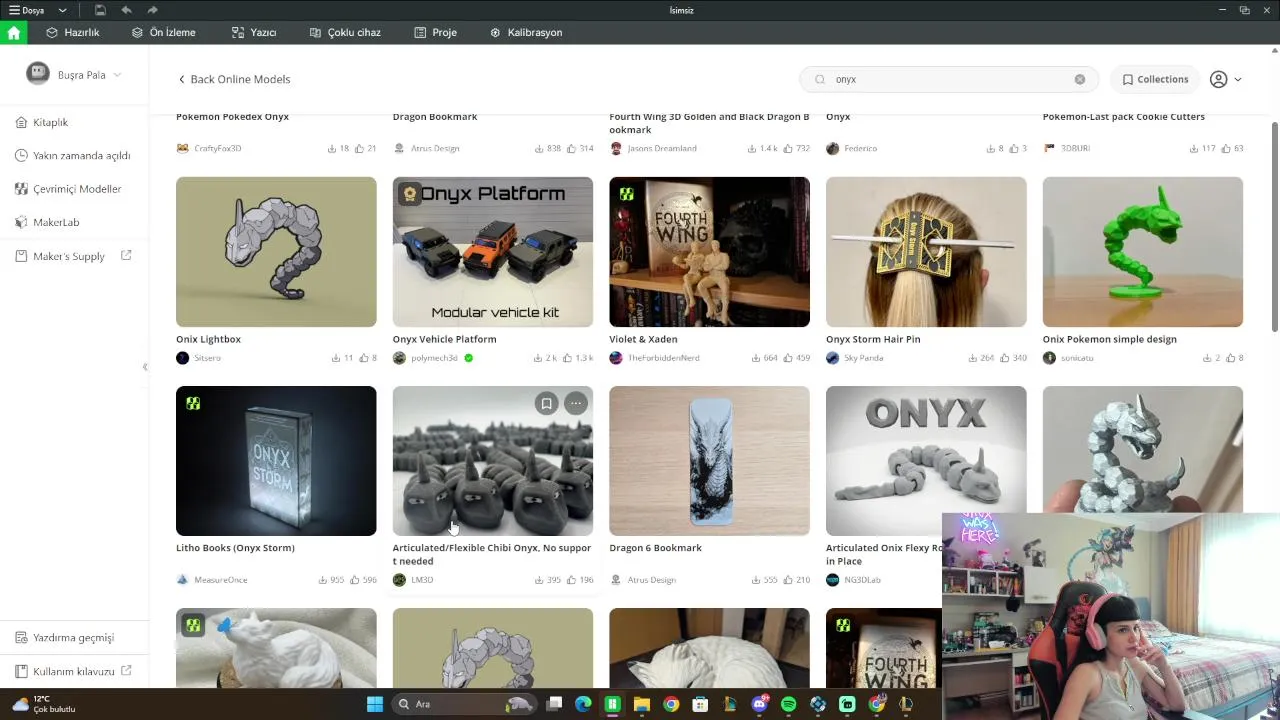Expand the Buşra Pala account dropdown
Viewport: 1280px width, 720px height.
pos(117,75)
